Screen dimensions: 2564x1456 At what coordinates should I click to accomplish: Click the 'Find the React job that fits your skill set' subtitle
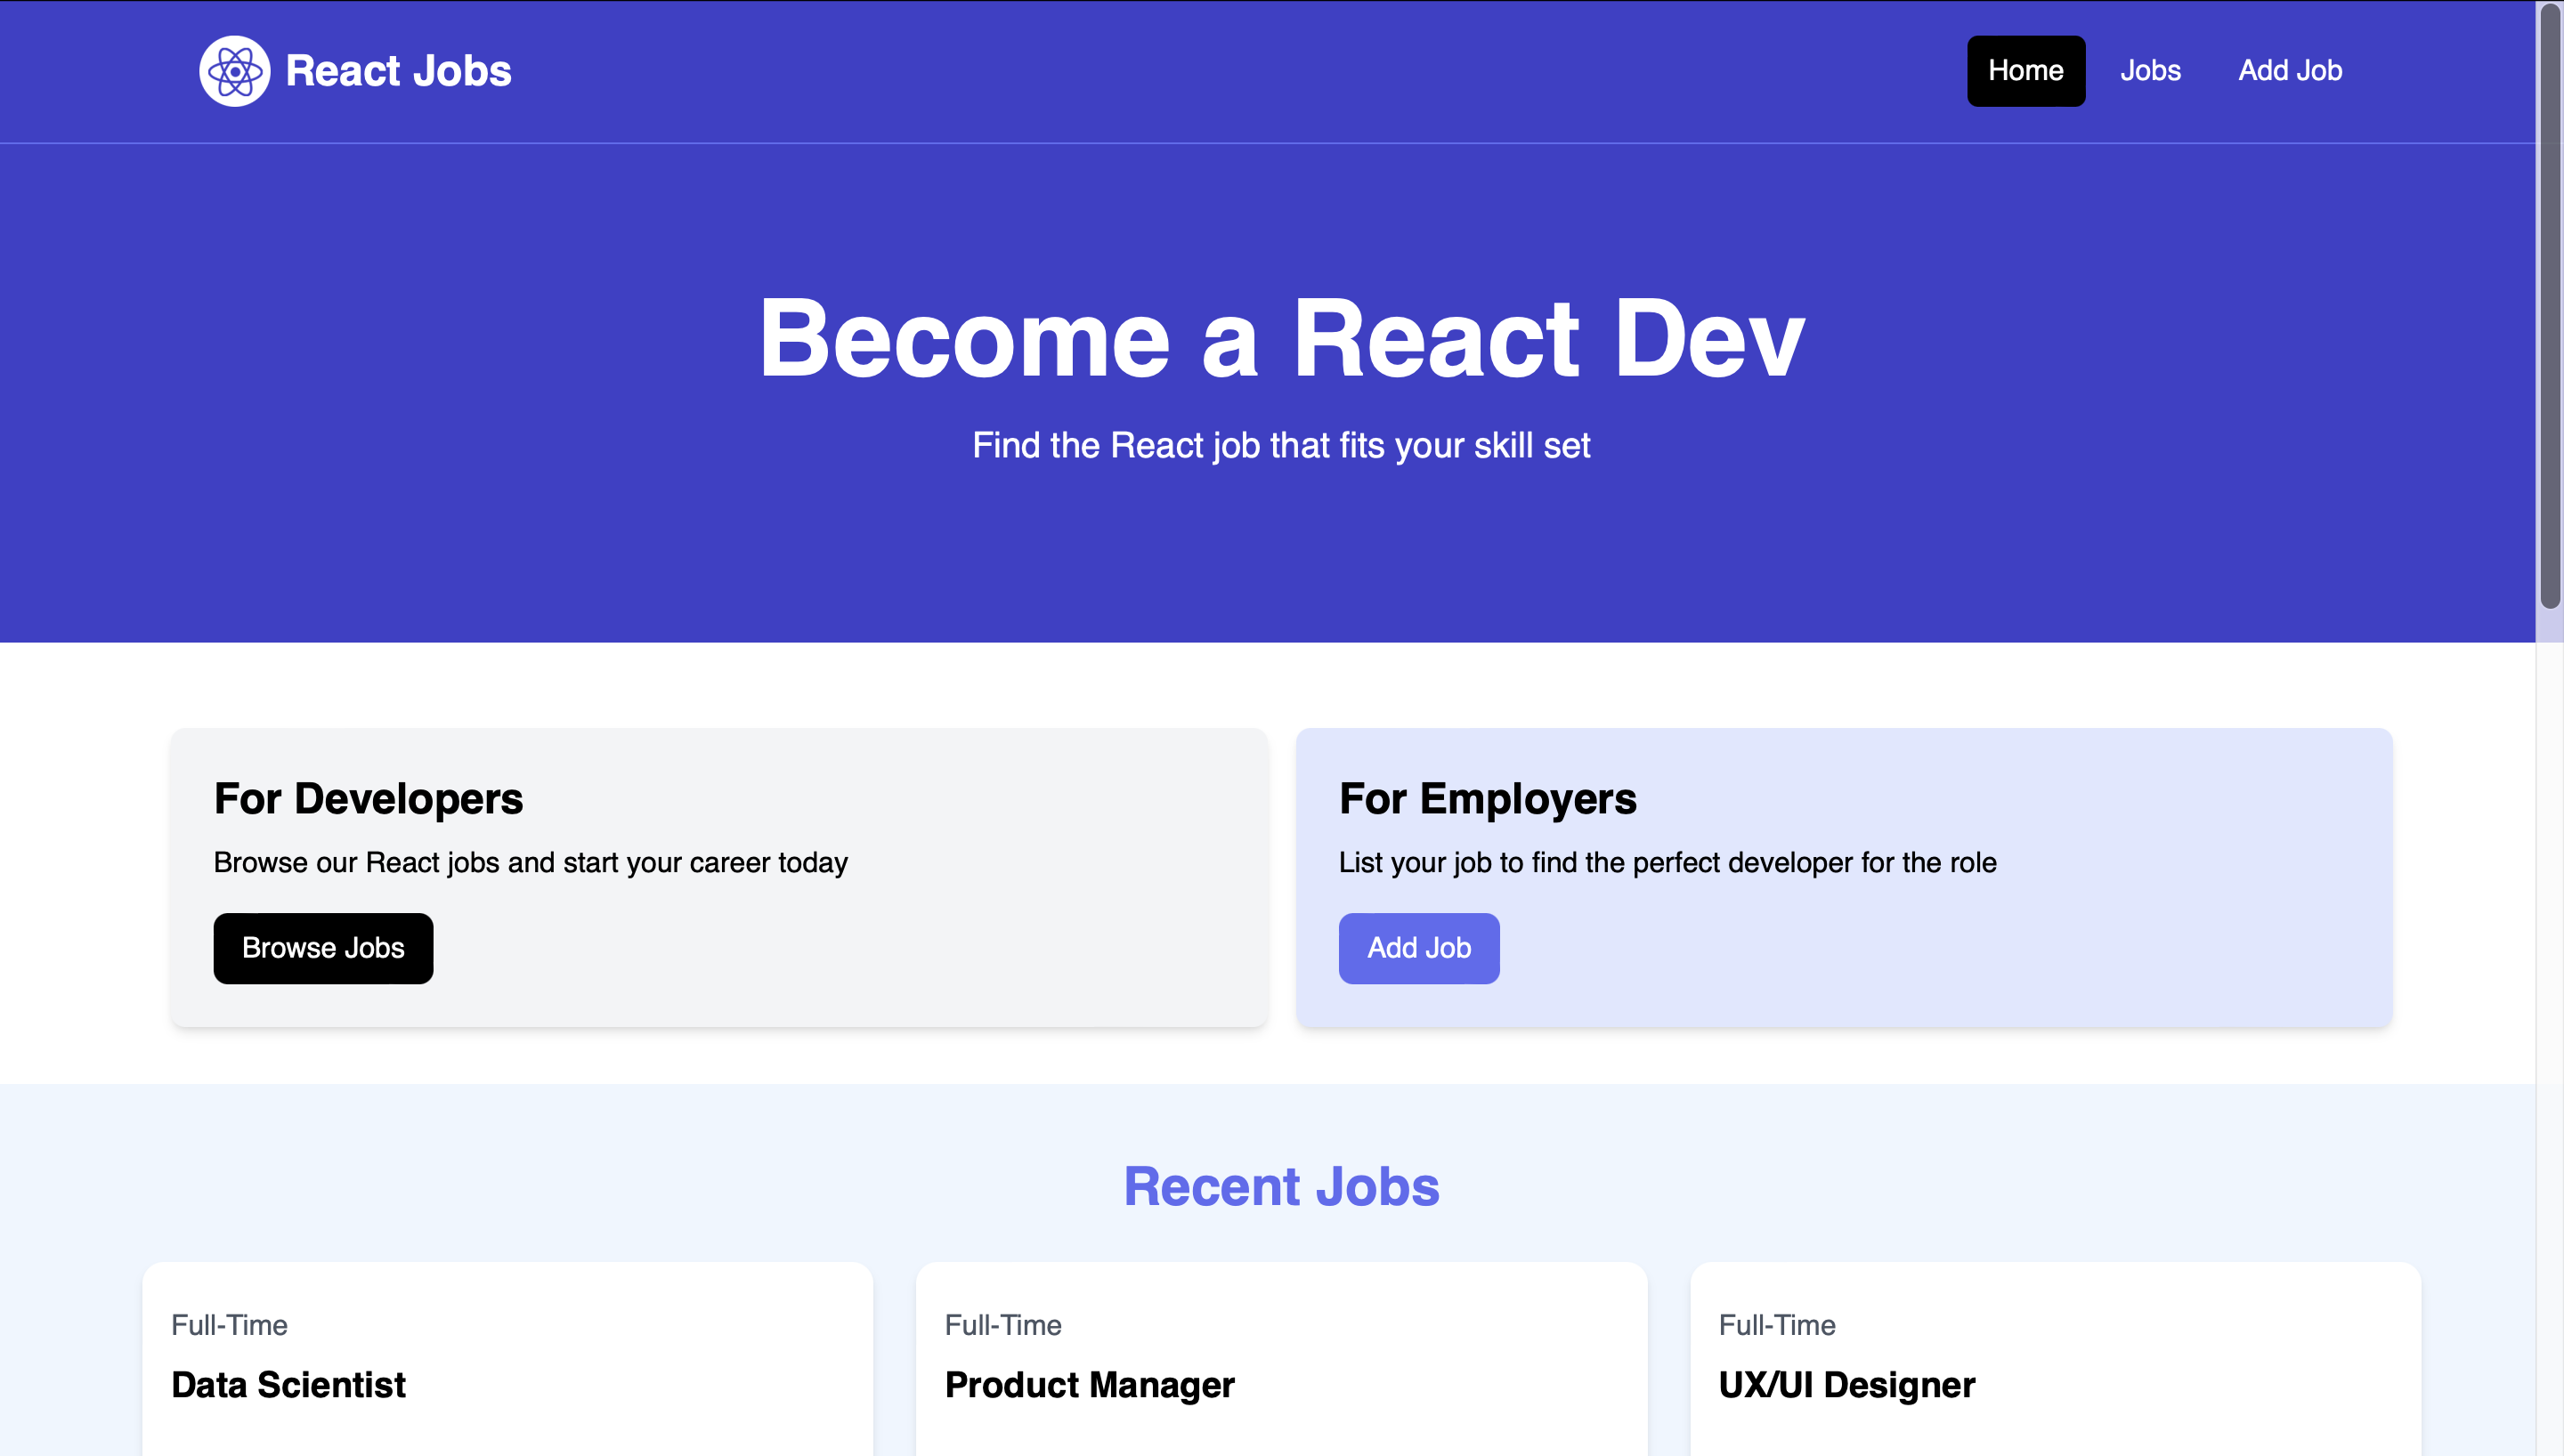coord(1281,446)
